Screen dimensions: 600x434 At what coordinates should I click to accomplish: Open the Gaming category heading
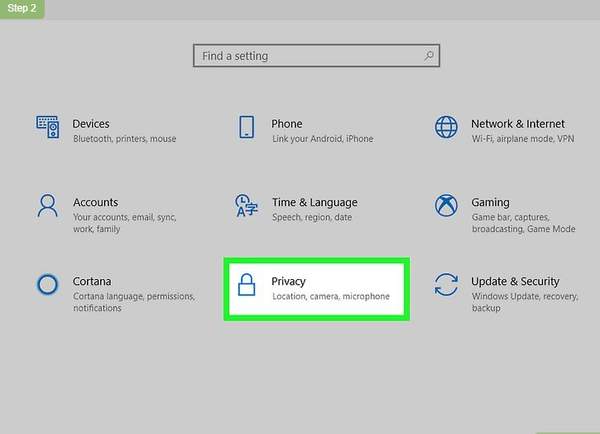pos(490,202)
